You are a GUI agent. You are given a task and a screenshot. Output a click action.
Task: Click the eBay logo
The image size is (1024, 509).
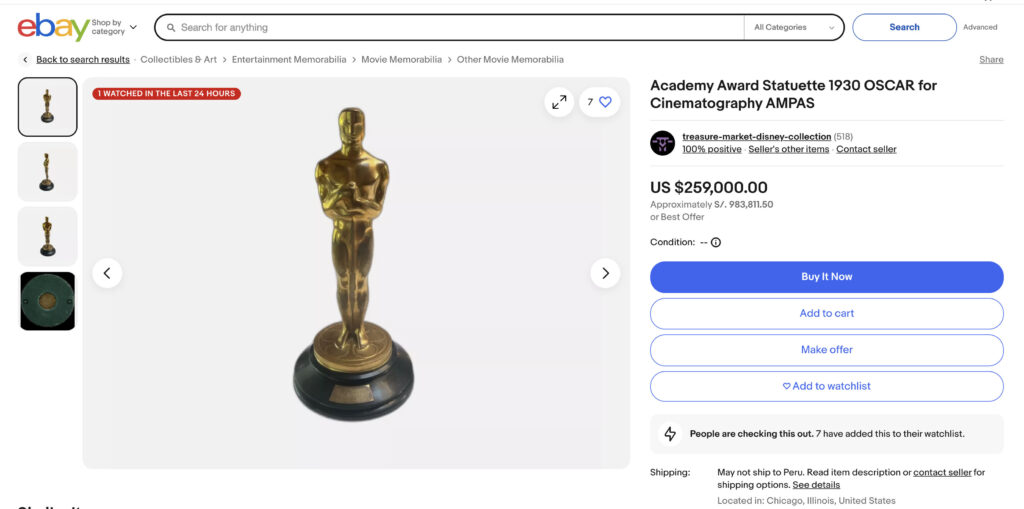(53, 27)
